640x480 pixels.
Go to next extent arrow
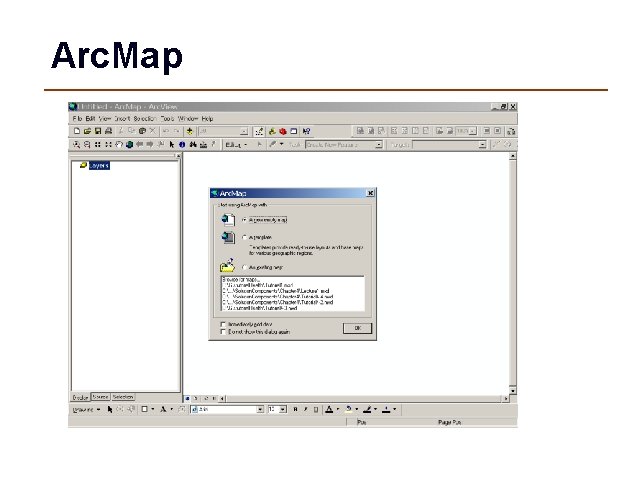(150, 144)
